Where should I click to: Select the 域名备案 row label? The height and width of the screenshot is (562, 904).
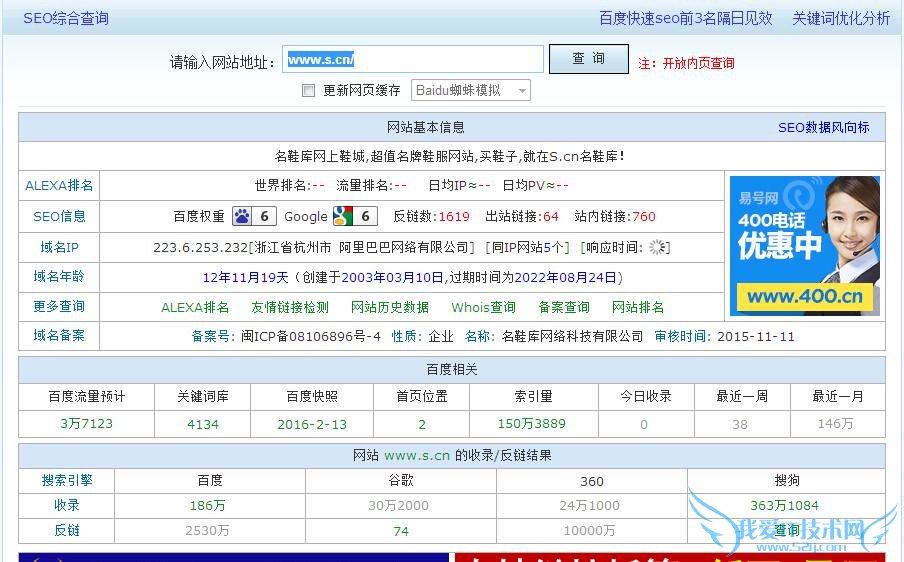[x=59, y=335]
